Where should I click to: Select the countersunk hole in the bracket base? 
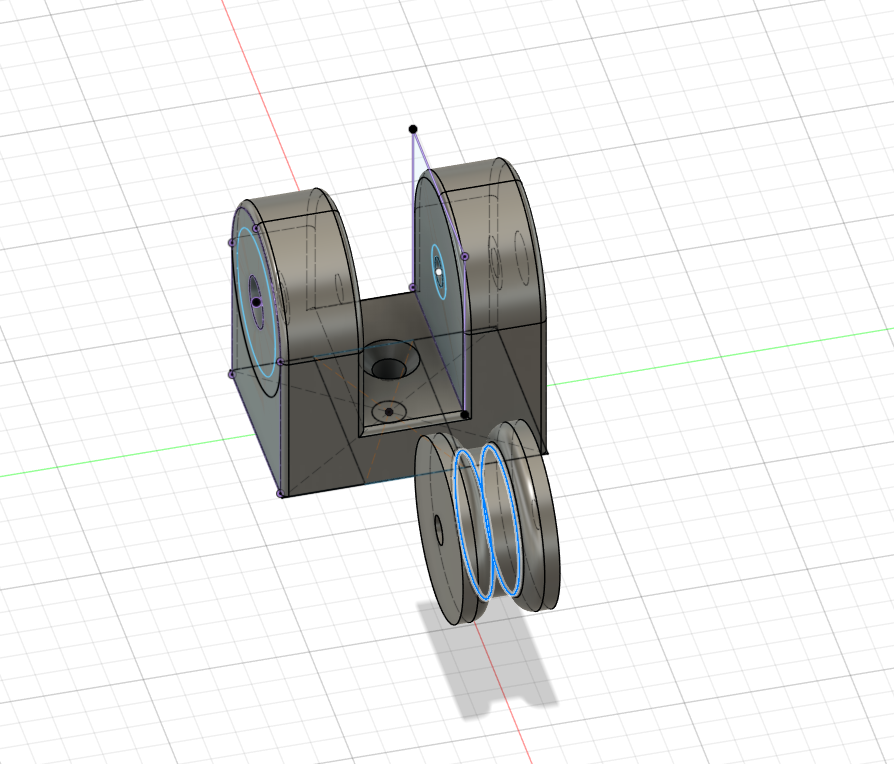pos(391,360)
